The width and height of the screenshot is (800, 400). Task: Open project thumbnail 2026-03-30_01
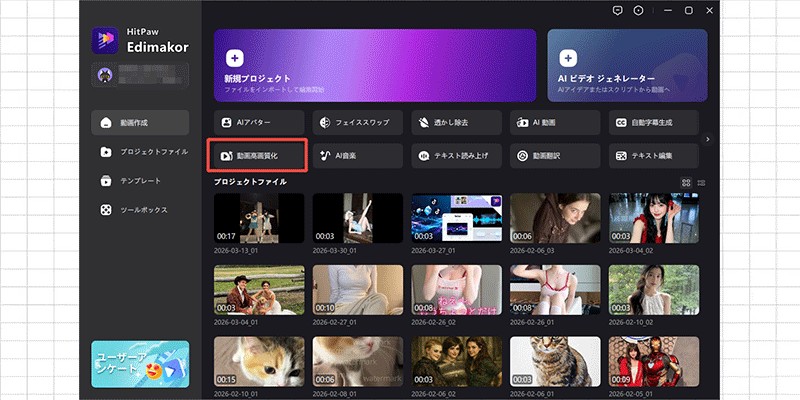pos(358,218)
